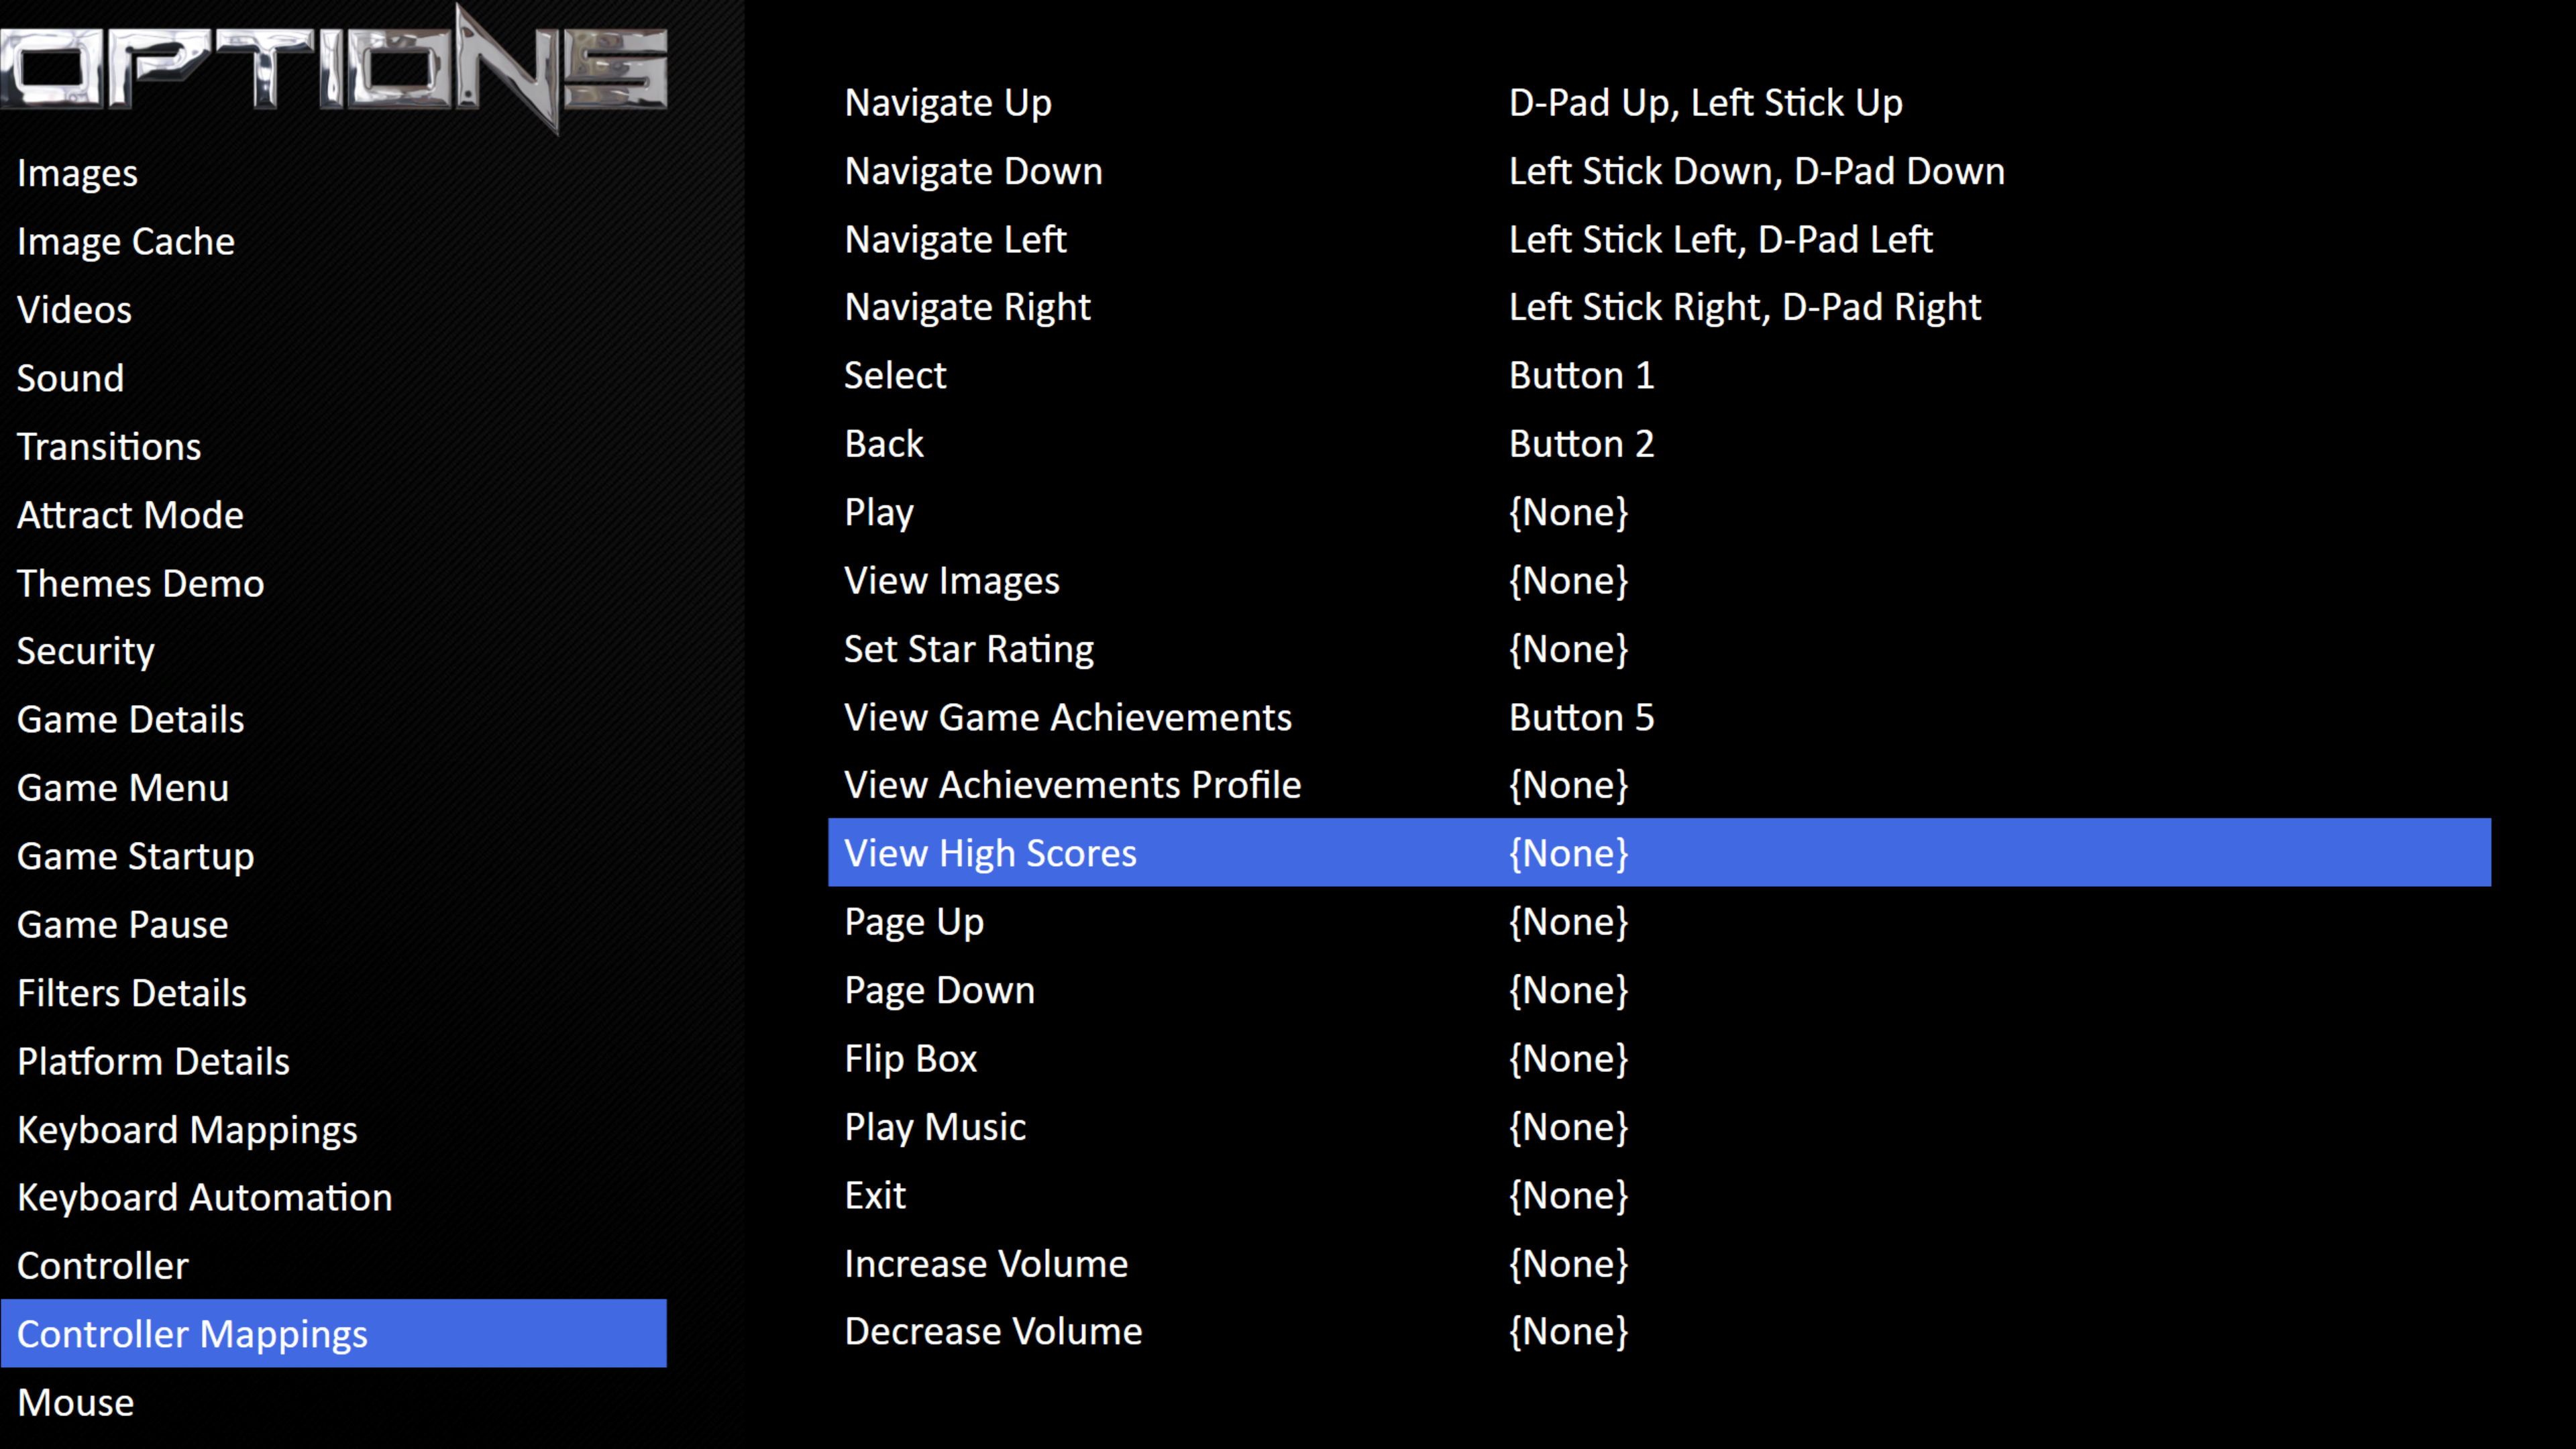The width and height of the screenshot is (2576, 1449).
Task: Click the 'Left Stick Left, D-Pad Left' value
Action: (1721, 239)
